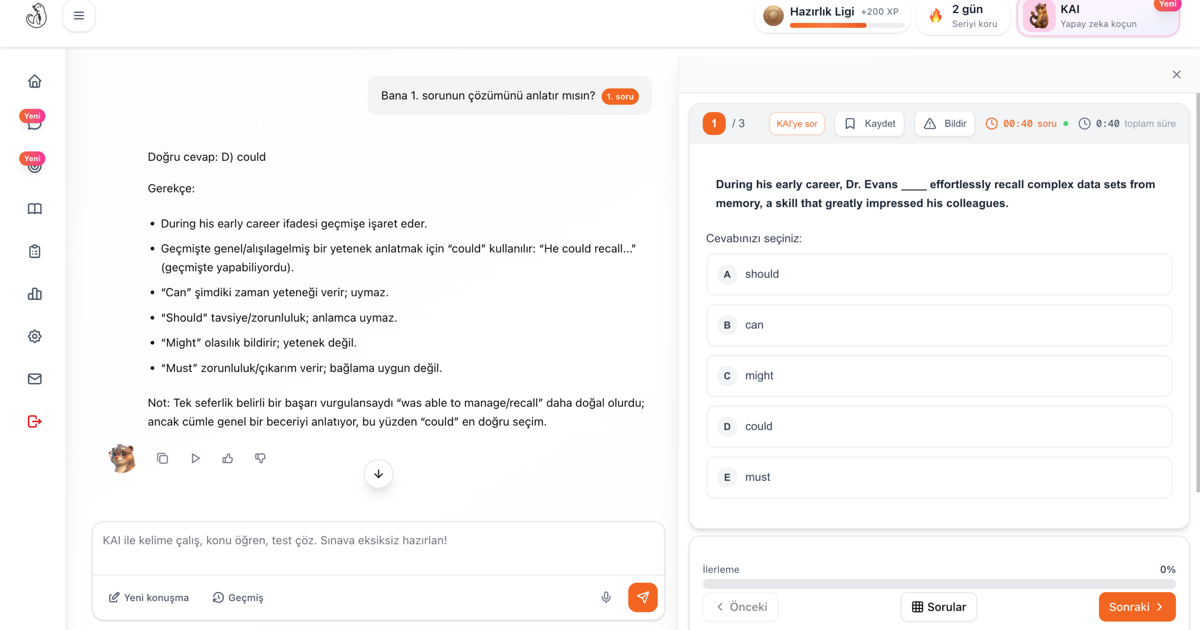Start a Yeni konuşma
This screenshot has height=630, width=1200.
[x=149, y=598]
